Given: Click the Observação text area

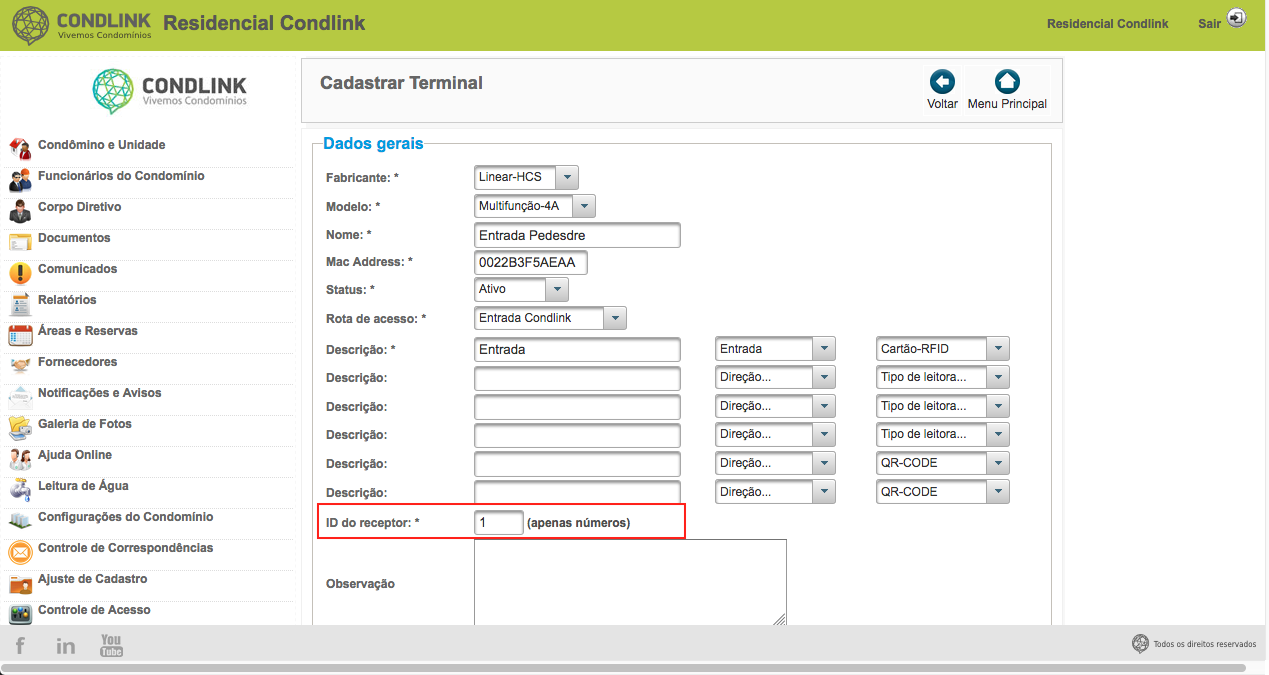Looking at the screenshot, I should 630,582.
